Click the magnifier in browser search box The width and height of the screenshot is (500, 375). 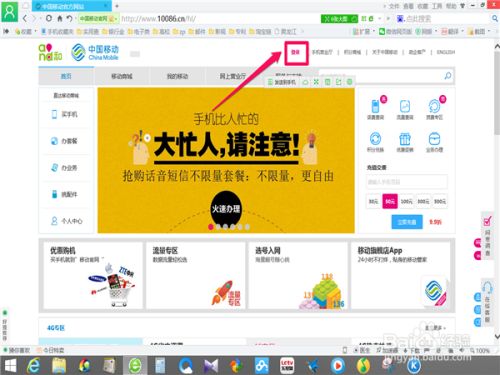tap(495, 19)
